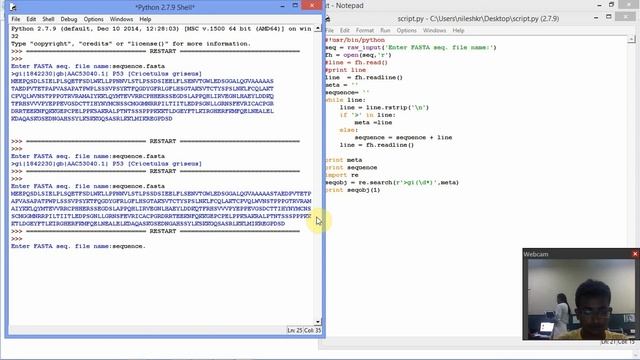Viewport: 640px width, 360px height.
Task: Click the 'Type "copyright", "credits"' information line
Action: point(131,44)
